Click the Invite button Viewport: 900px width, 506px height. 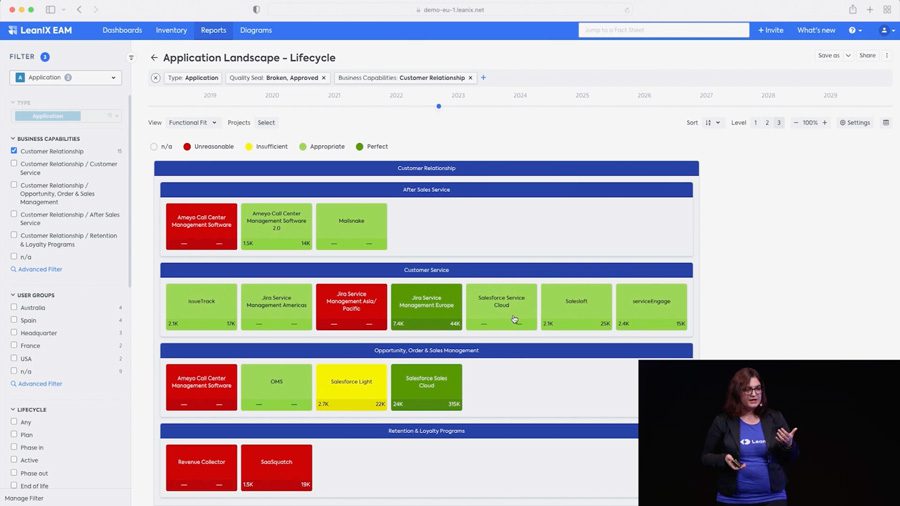coord(771,30)
